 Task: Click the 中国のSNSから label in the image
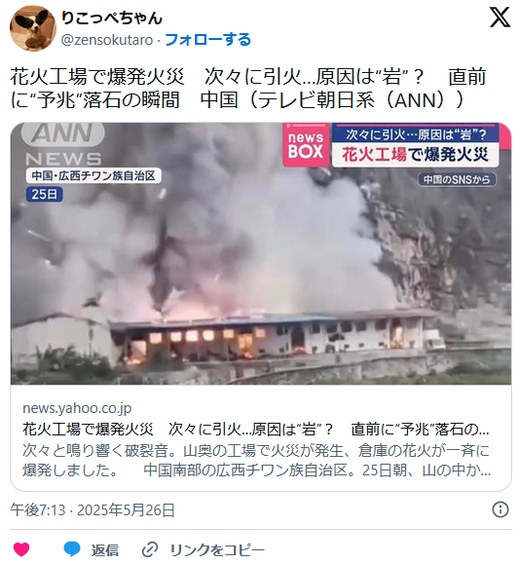457,179
